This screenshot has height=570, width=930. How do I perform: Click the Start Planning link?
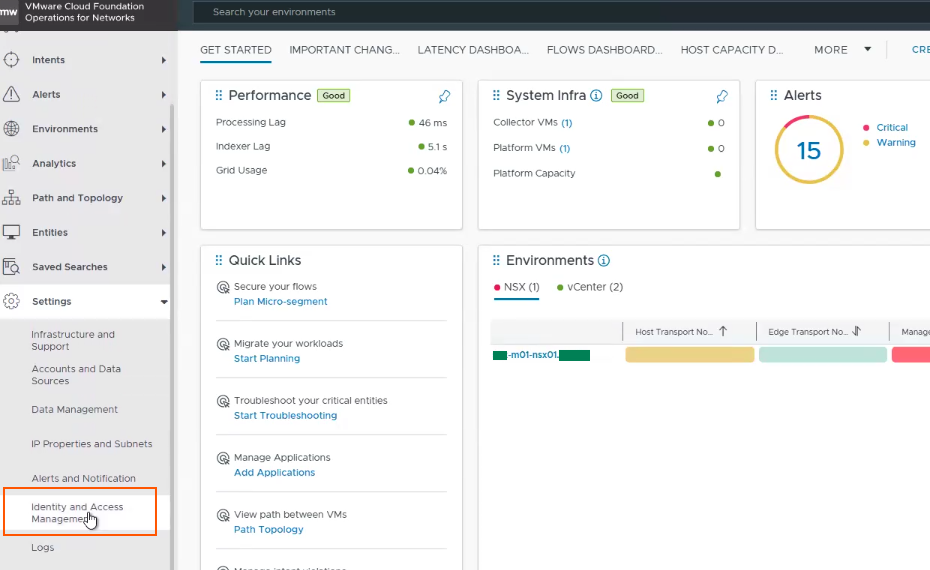pos(267,358)
